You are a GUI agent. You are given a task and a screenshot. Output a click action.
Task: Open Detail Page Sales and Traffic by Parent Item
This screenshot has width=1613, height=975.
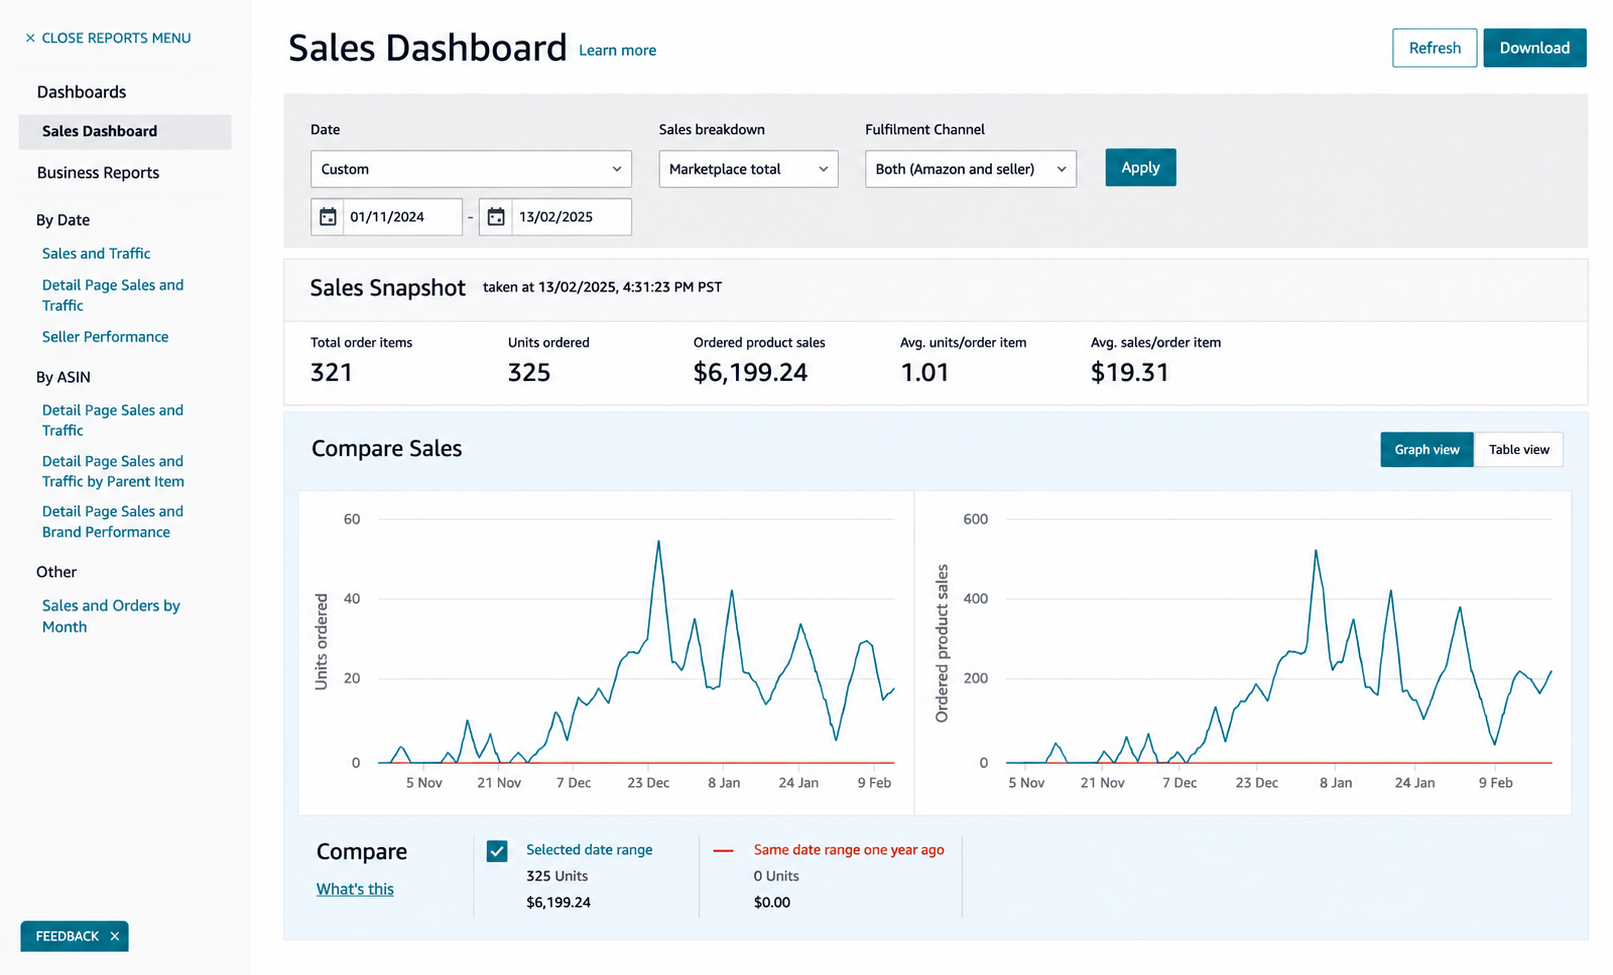[113, 471]
